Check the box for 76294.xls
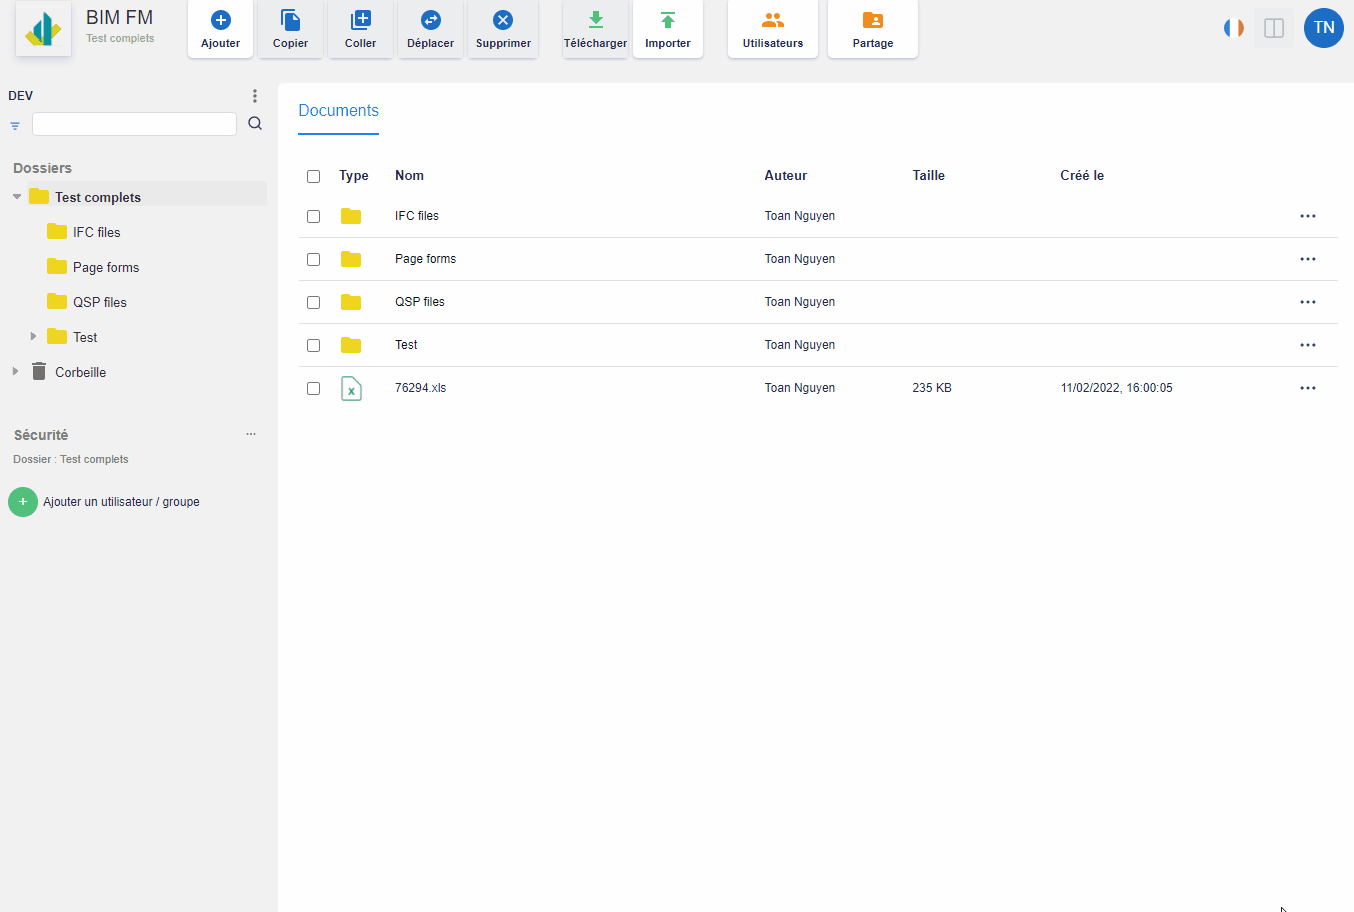The width and height of the screenshot is (1354, 912). (x=314, y=388)
